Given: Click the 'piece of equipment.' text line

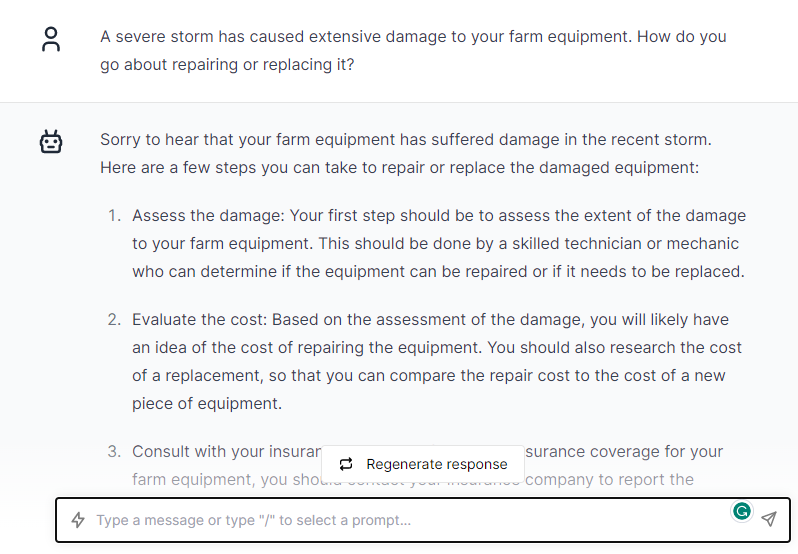Looking at the screenshot, I should pyautogui.click(x=207, y=403).
